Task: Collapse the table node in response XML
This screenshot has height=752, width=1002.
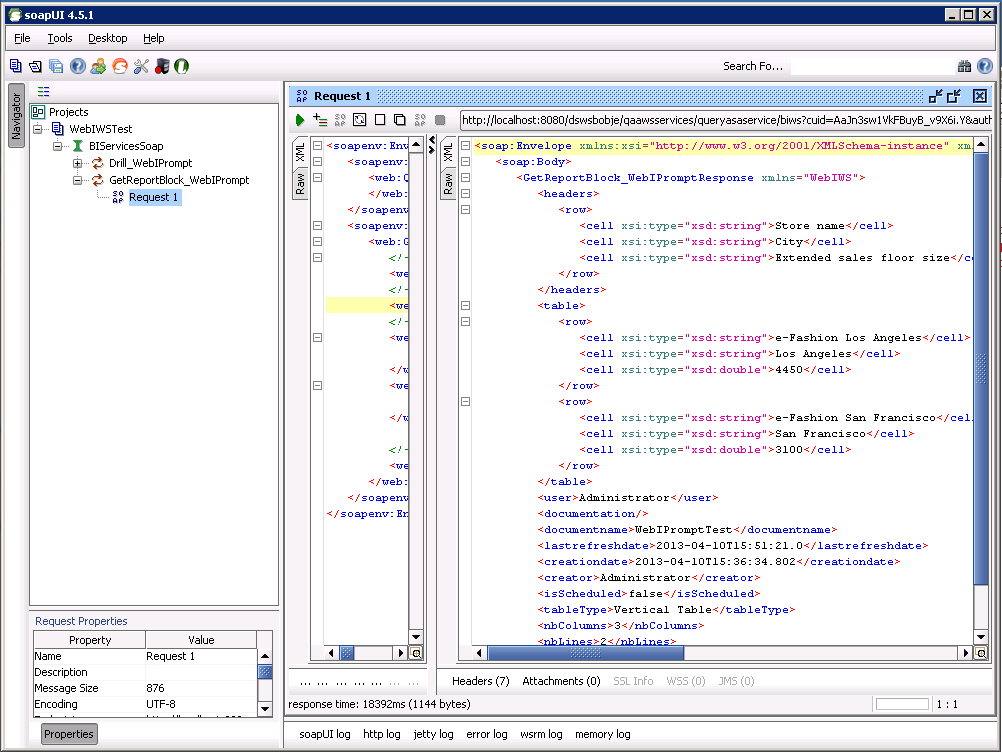Action: (465, 305)
